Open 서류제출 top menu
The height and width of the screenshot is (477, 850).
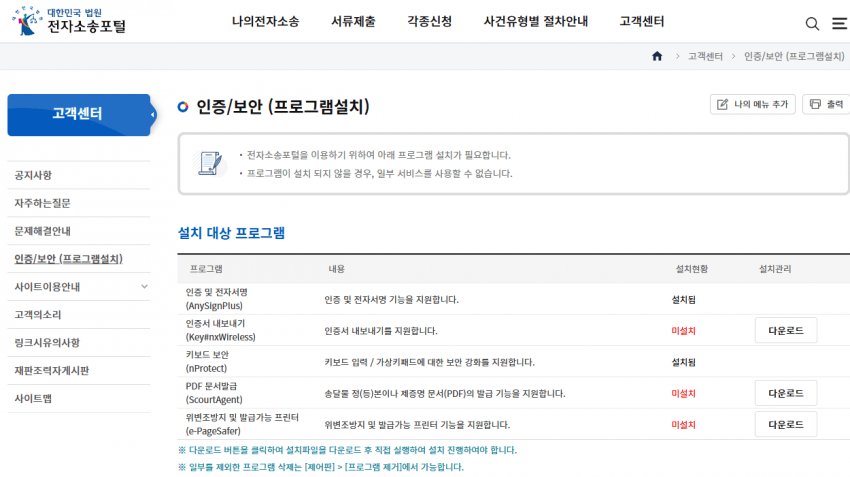[x=353, y=21]
